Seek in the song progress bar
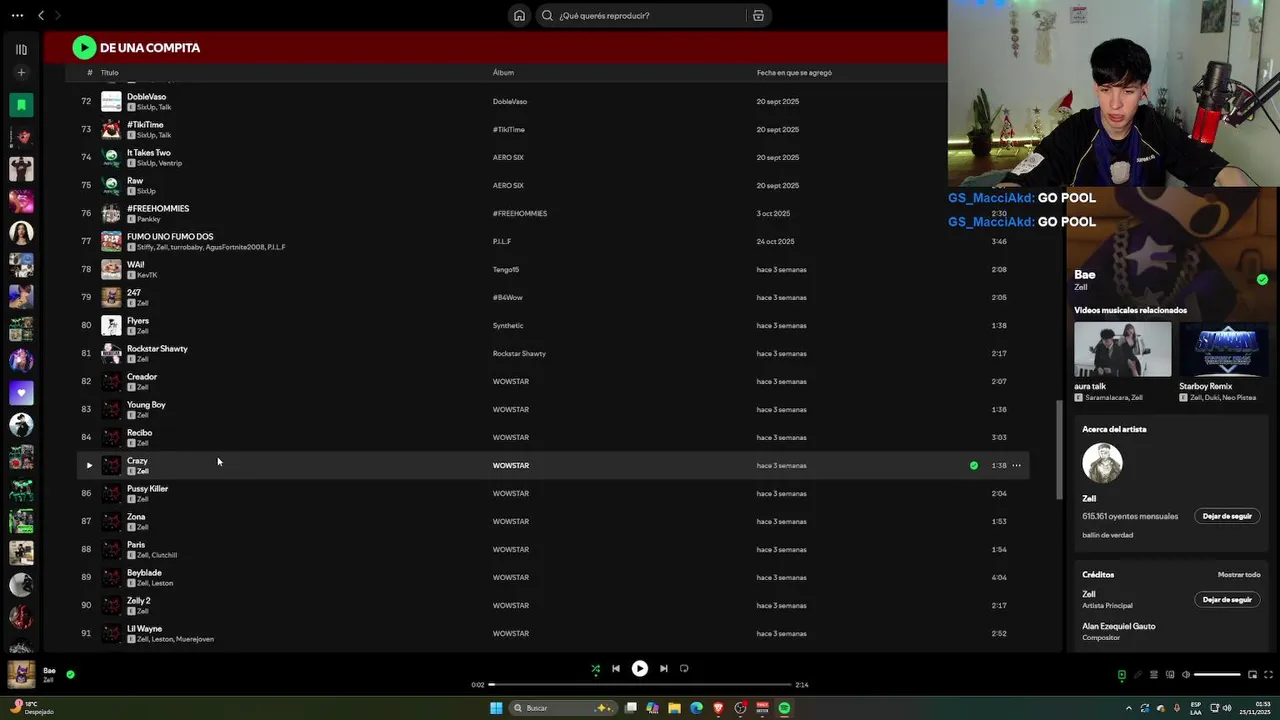Screen dimensions: 1280x720 [640, 685]
